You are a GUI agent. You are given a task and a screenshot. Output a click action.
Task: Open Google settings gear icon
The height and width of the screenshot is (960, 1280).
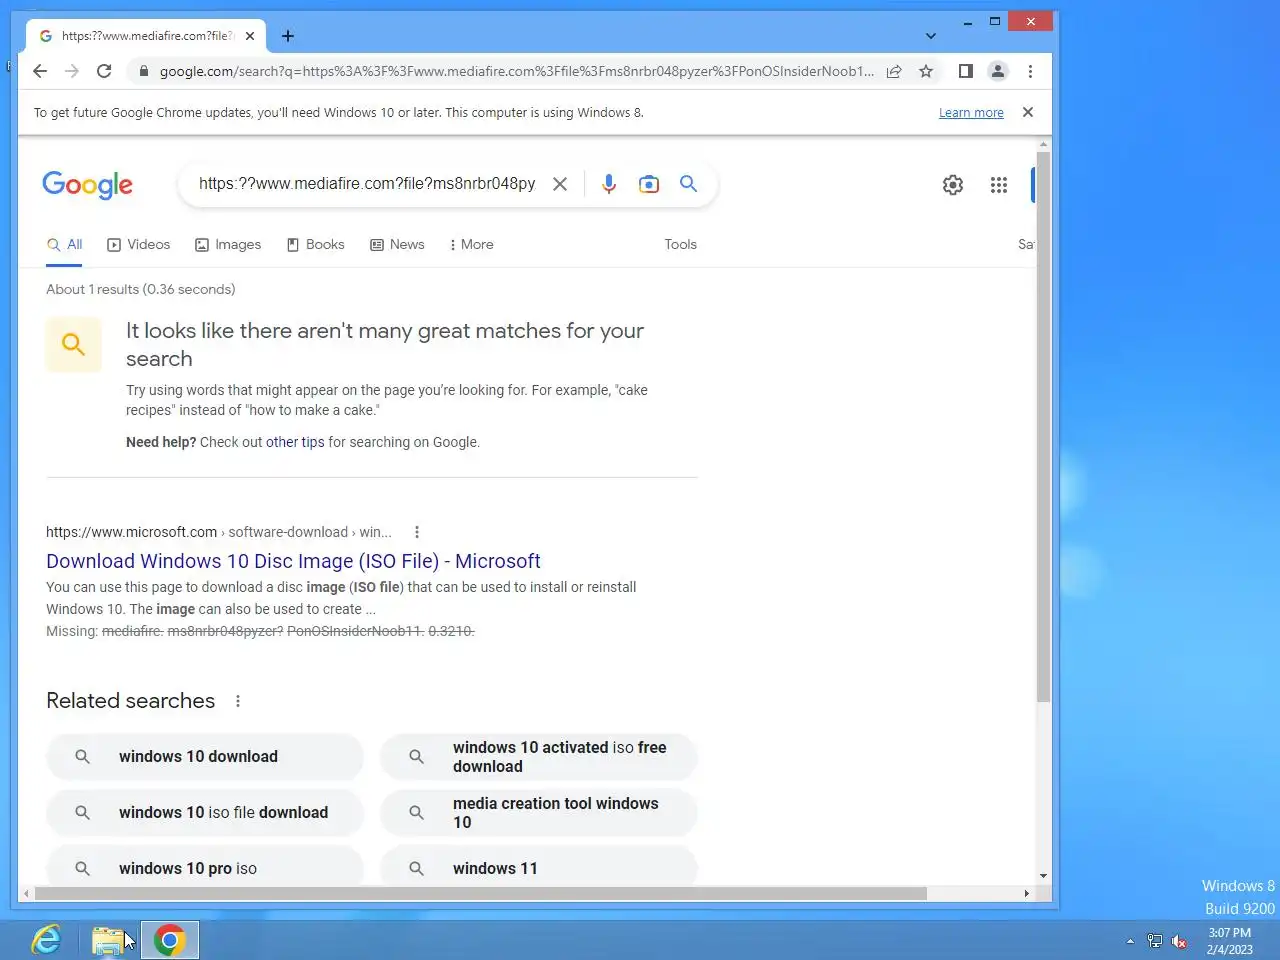tap(953, 185)
